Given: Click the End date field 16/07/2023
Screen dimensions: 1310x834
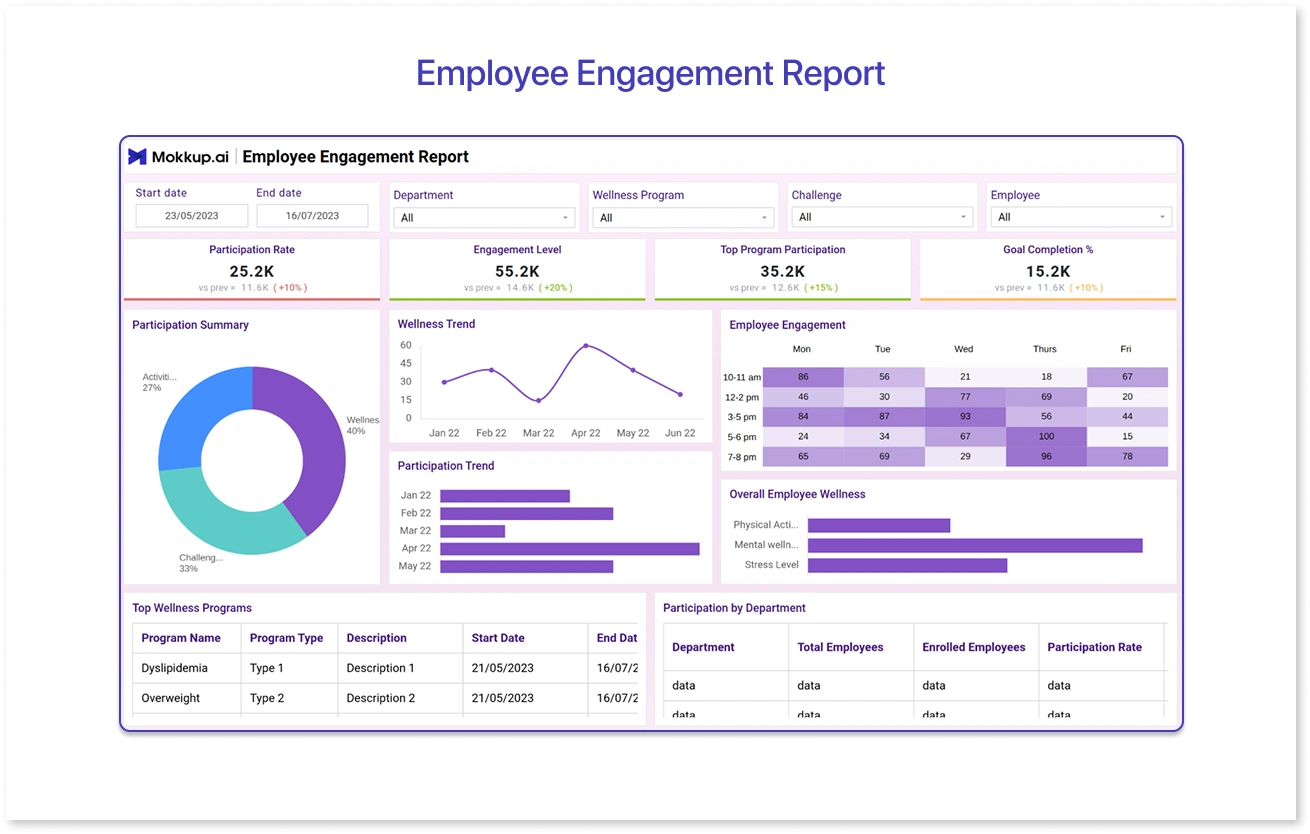Looking at the screenshot, I should 312,216.
